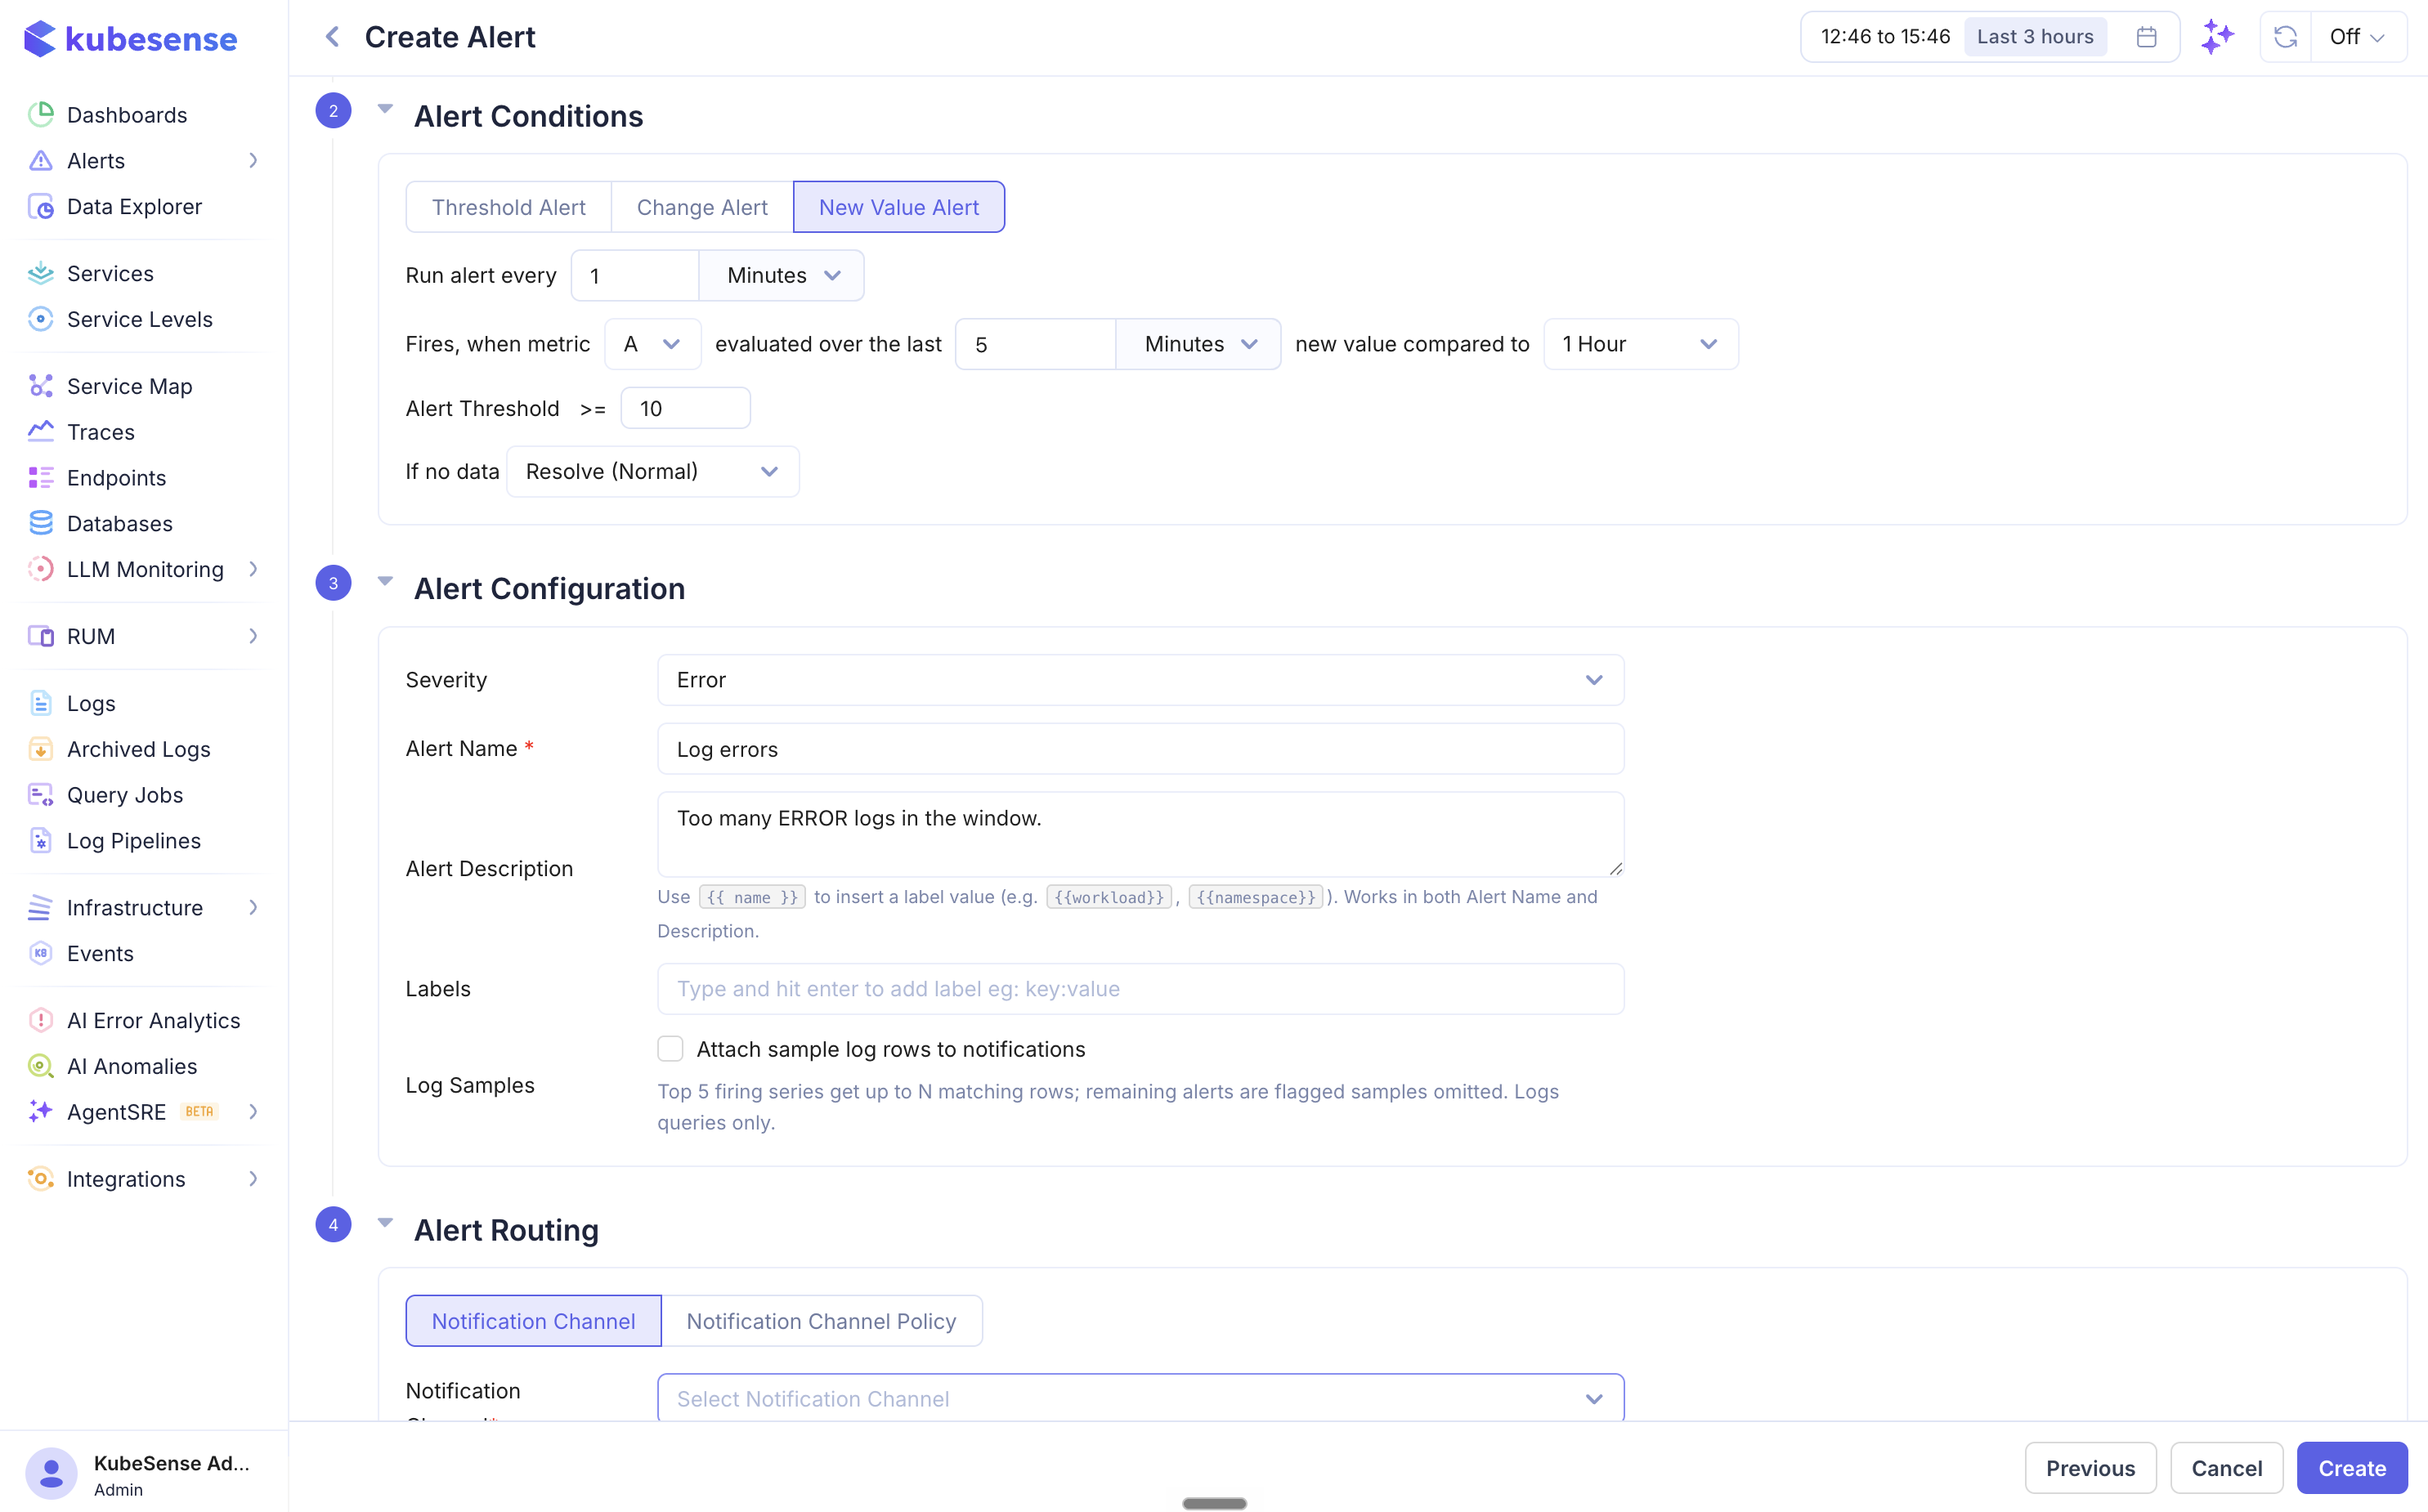2428x1512 pixels.
Task: Click the AI sparkle assistant icon
Action: click(2217, 37)
